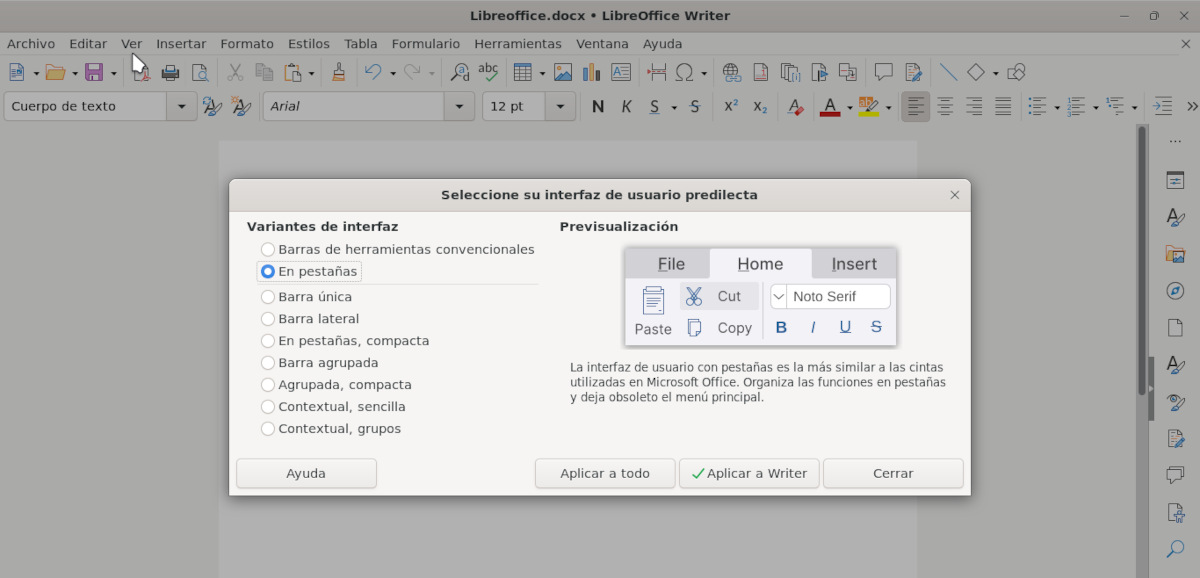This screenshot has width=1200, height=578.
Task: Insert a page break icon
Action: pos(657,72)
